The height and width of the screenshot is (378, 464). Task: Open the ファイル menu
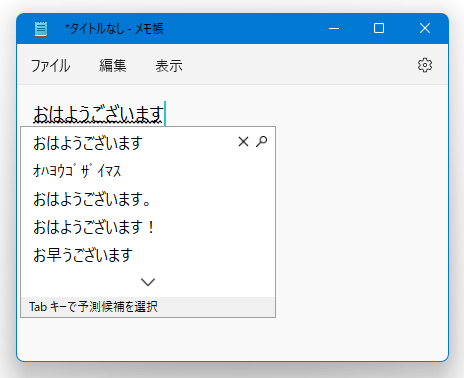(51, 66)
